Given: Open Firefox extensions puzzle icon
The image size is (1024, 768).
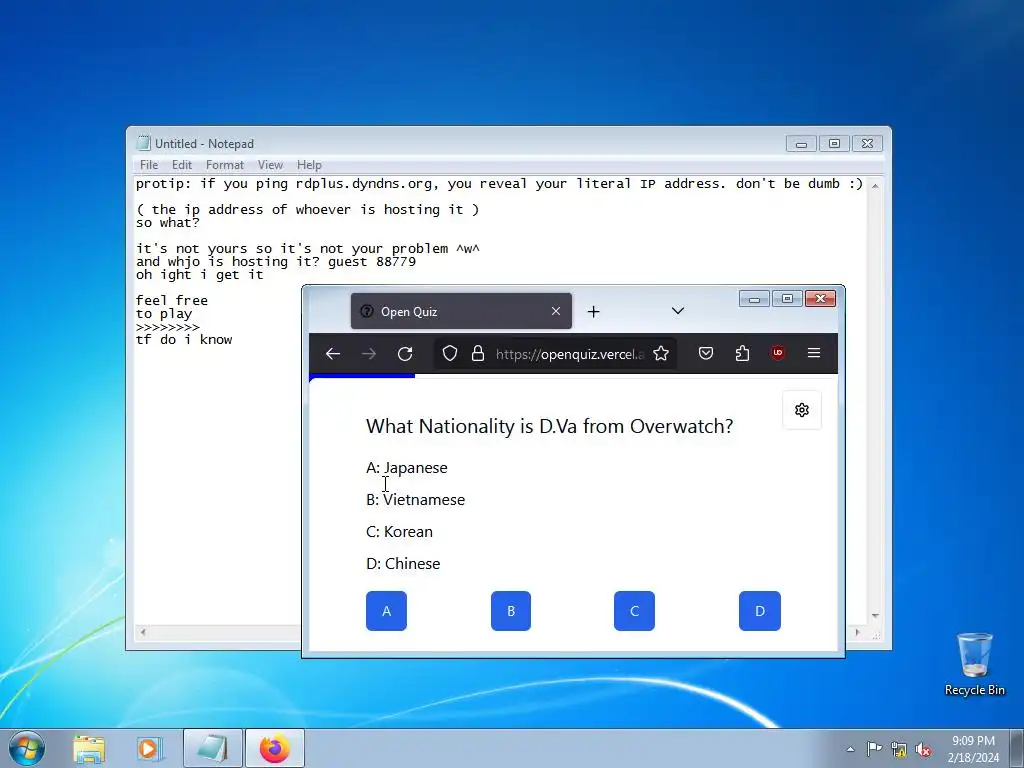Looking at the screenshot, I should [742, 353].
